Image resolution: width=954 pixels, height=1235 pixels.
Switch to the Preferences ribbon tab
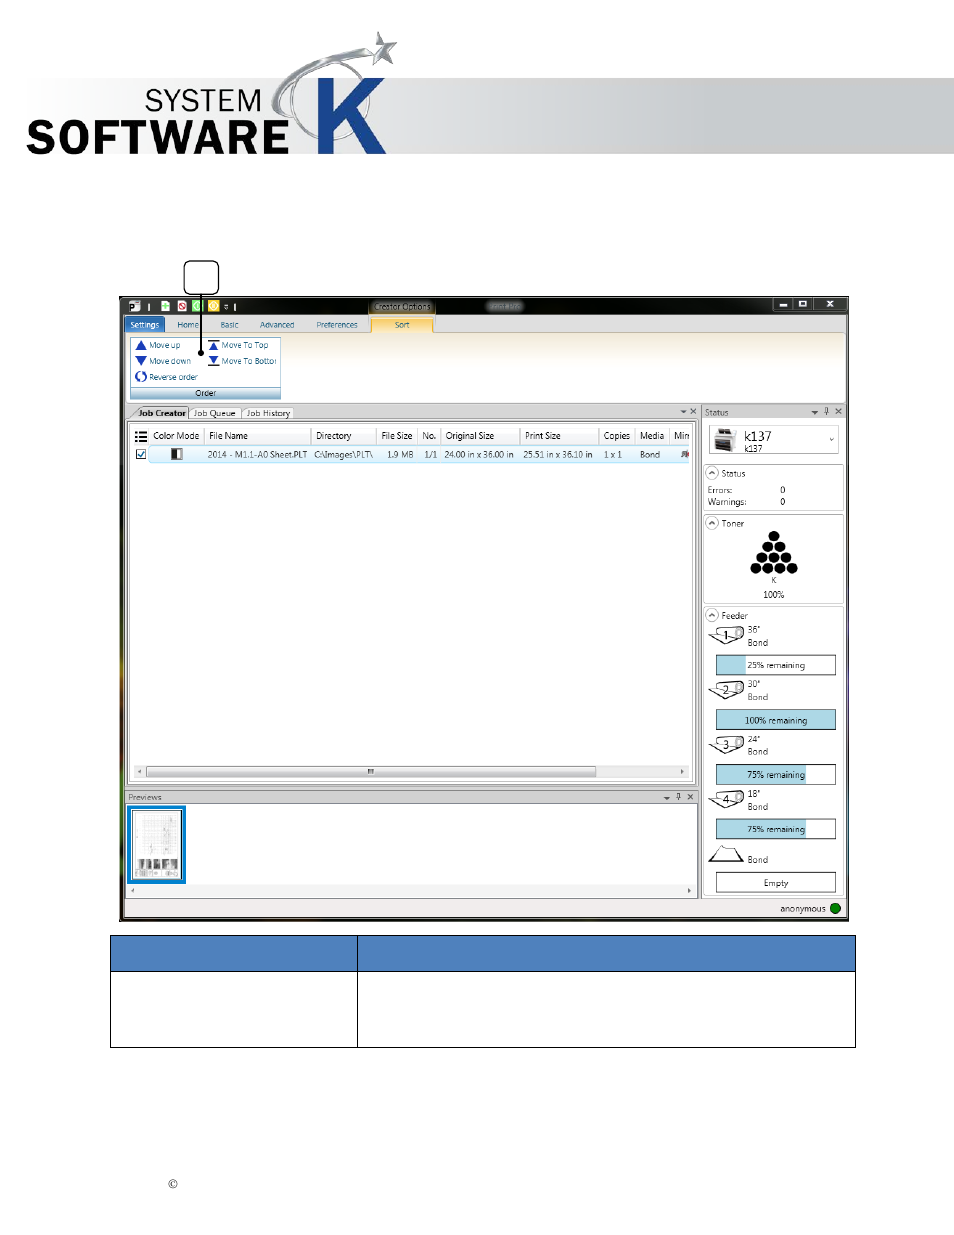(337, 325)
